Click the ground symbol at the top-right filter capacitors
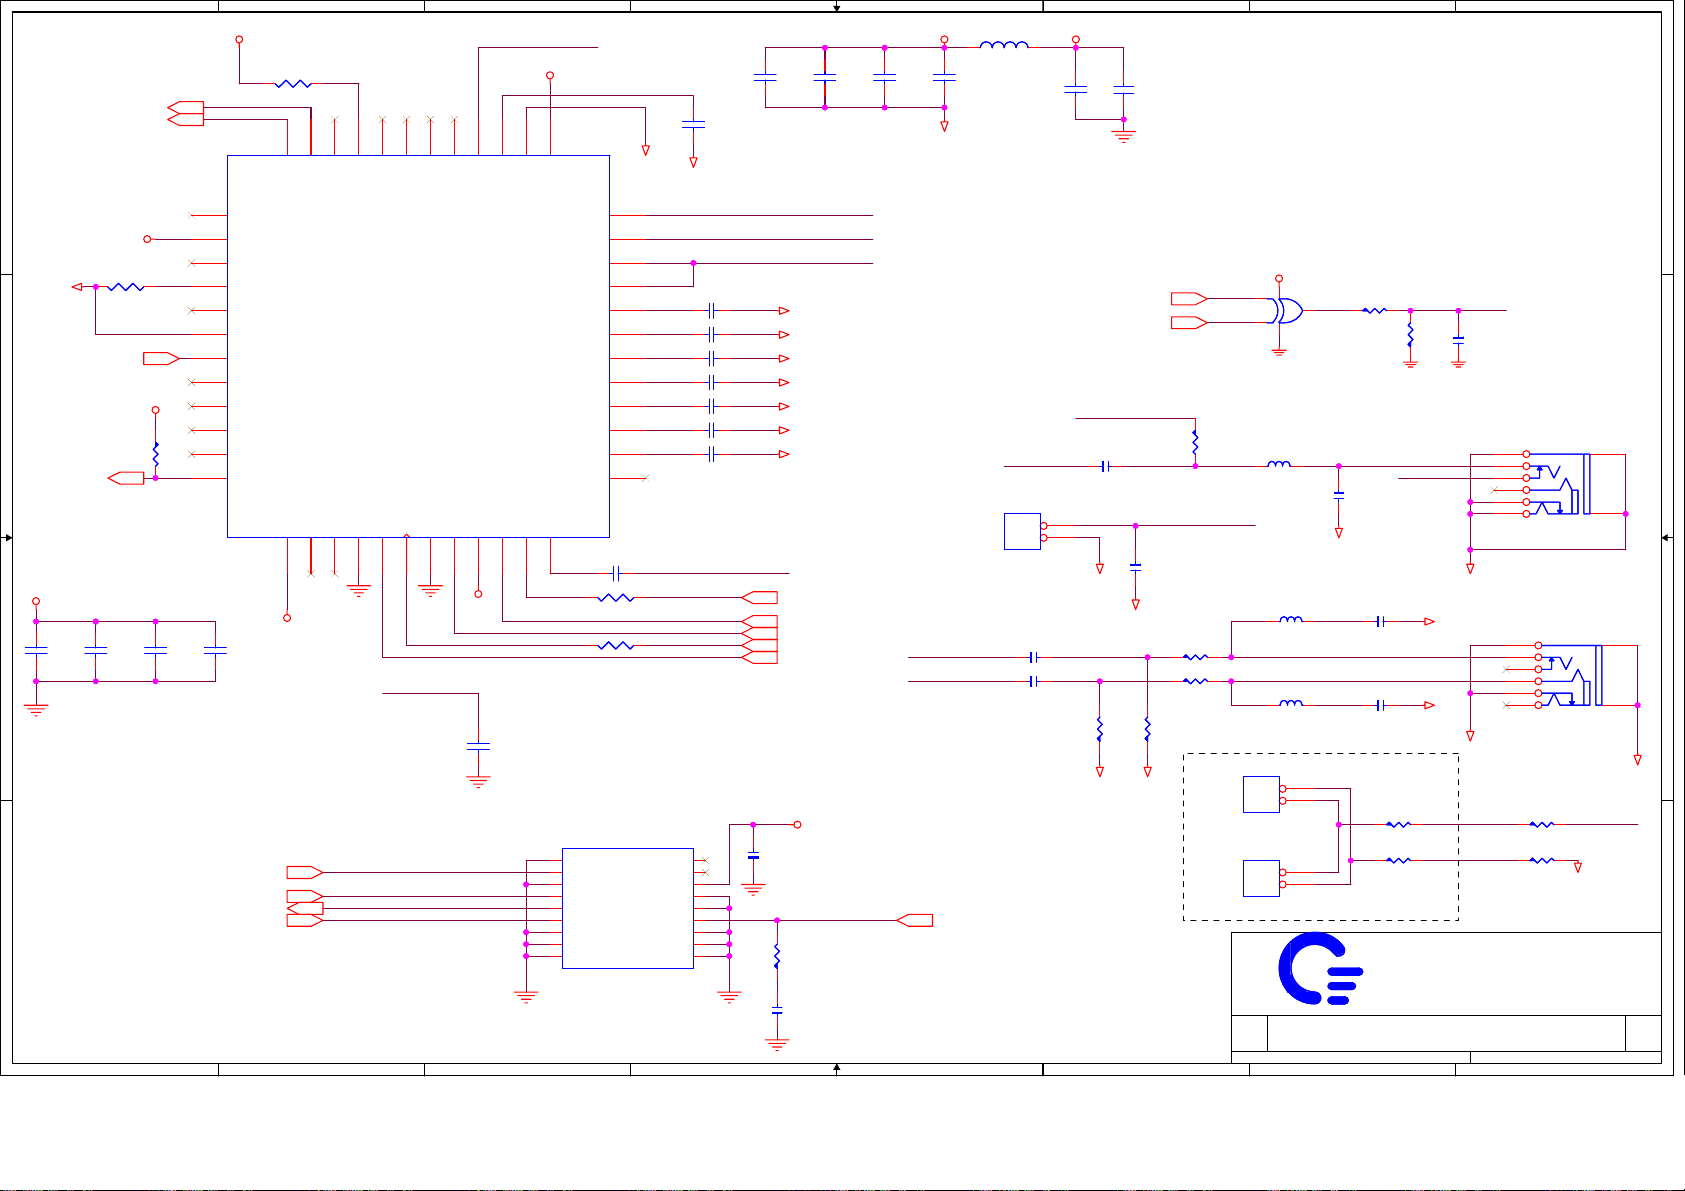 tap(1124, 137)
